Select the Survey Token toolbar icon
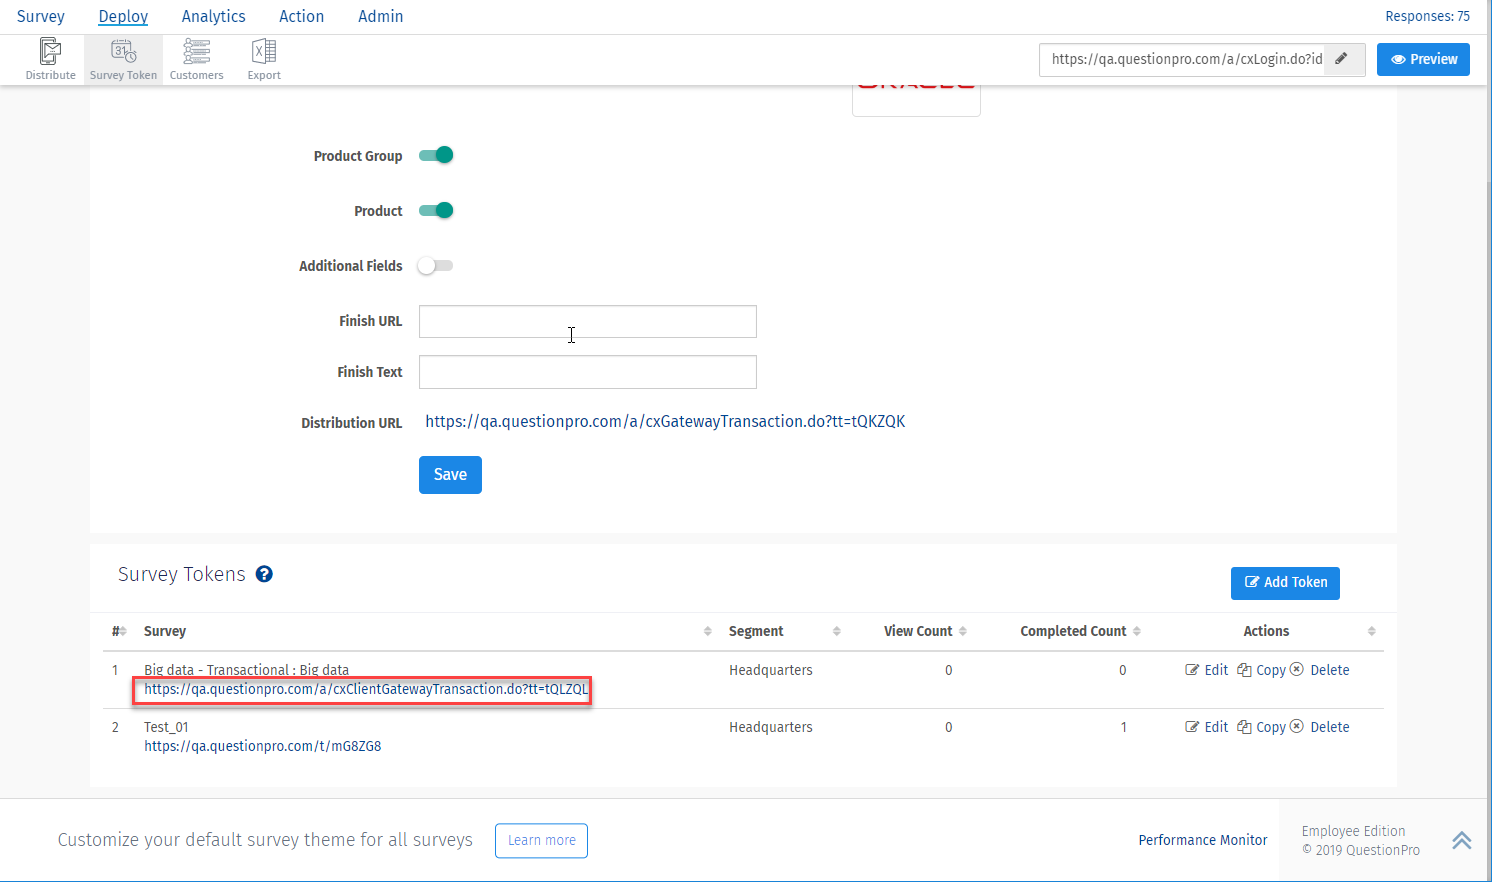This screenshot has width=1492, height=882. [123, 59]
